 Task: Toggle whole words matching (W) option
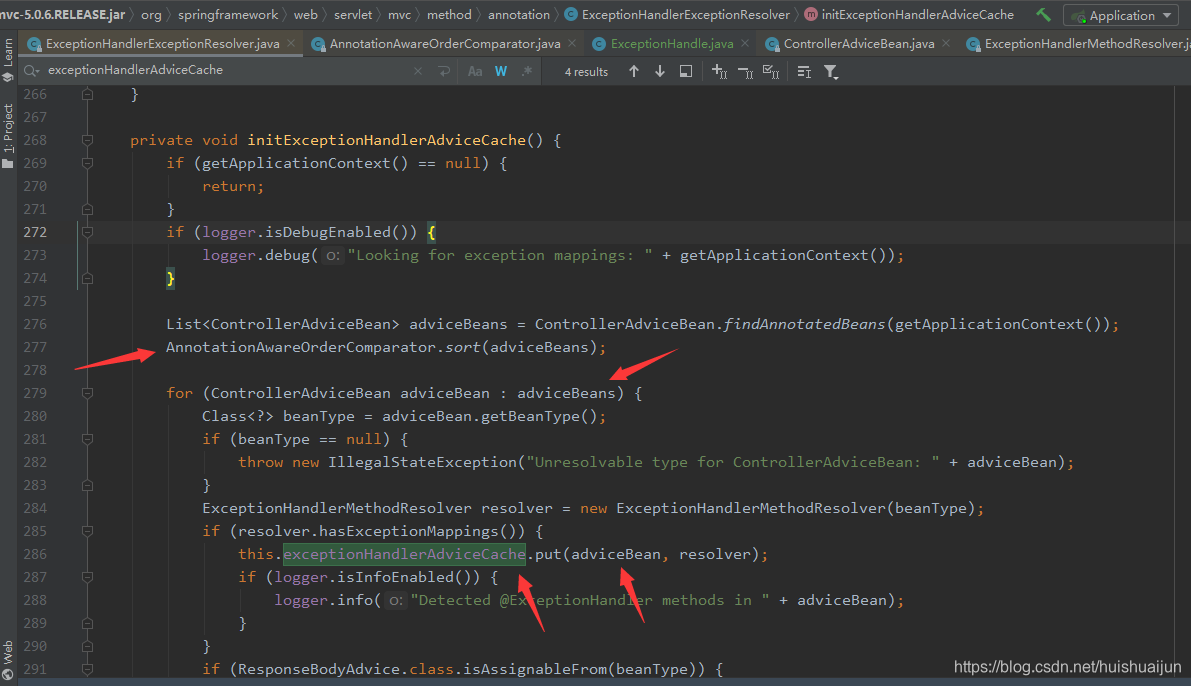(501, 70)
